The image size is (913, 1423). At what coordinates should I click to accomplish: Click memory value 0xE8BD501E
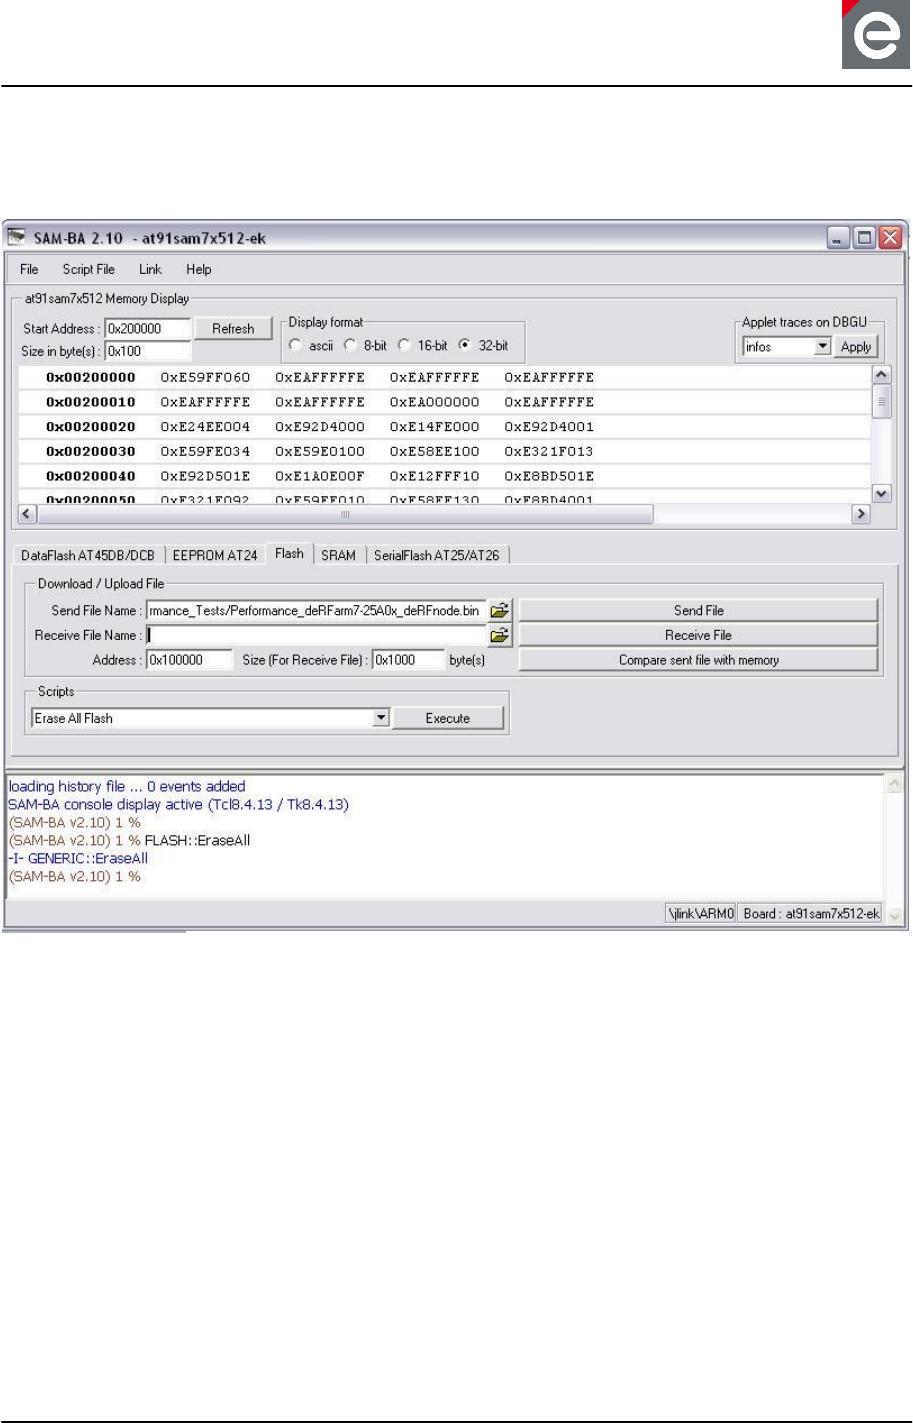tap(549, 476)
